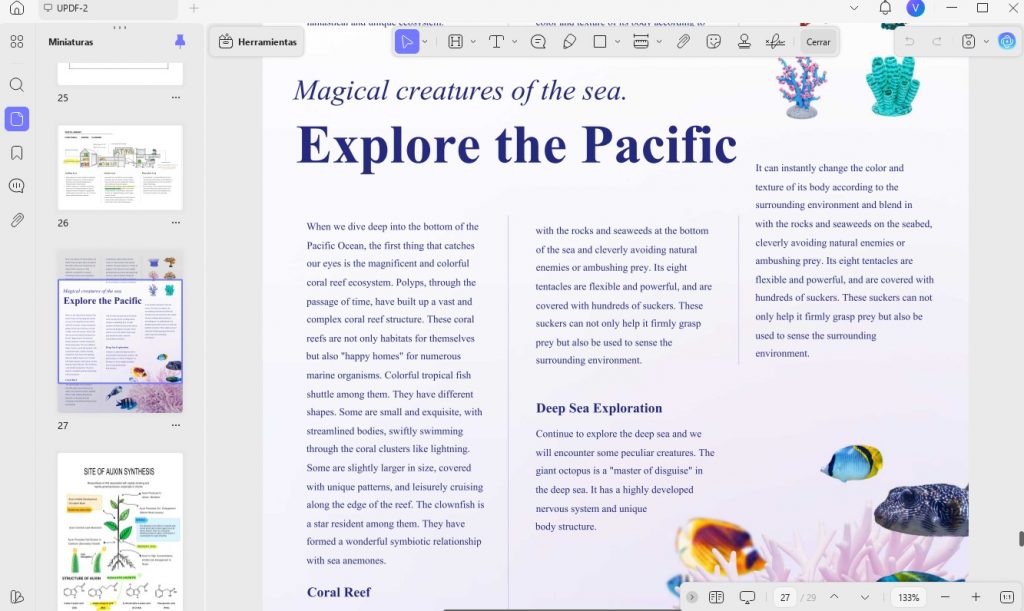Select the pencil drawing tool

(x=569, y=42)
